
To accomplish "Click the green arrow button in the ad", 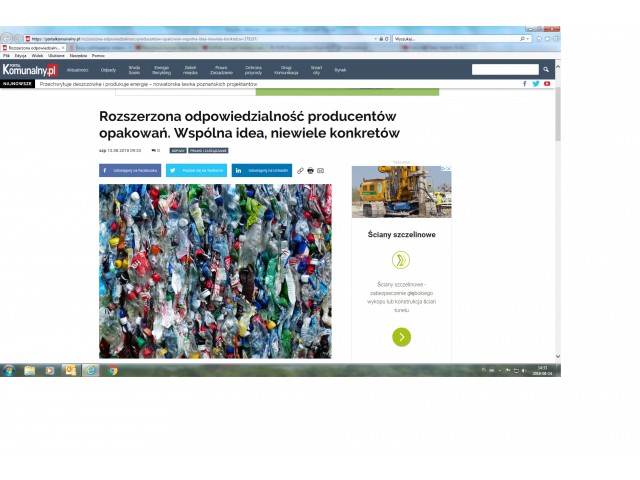I will click(401, 337).
